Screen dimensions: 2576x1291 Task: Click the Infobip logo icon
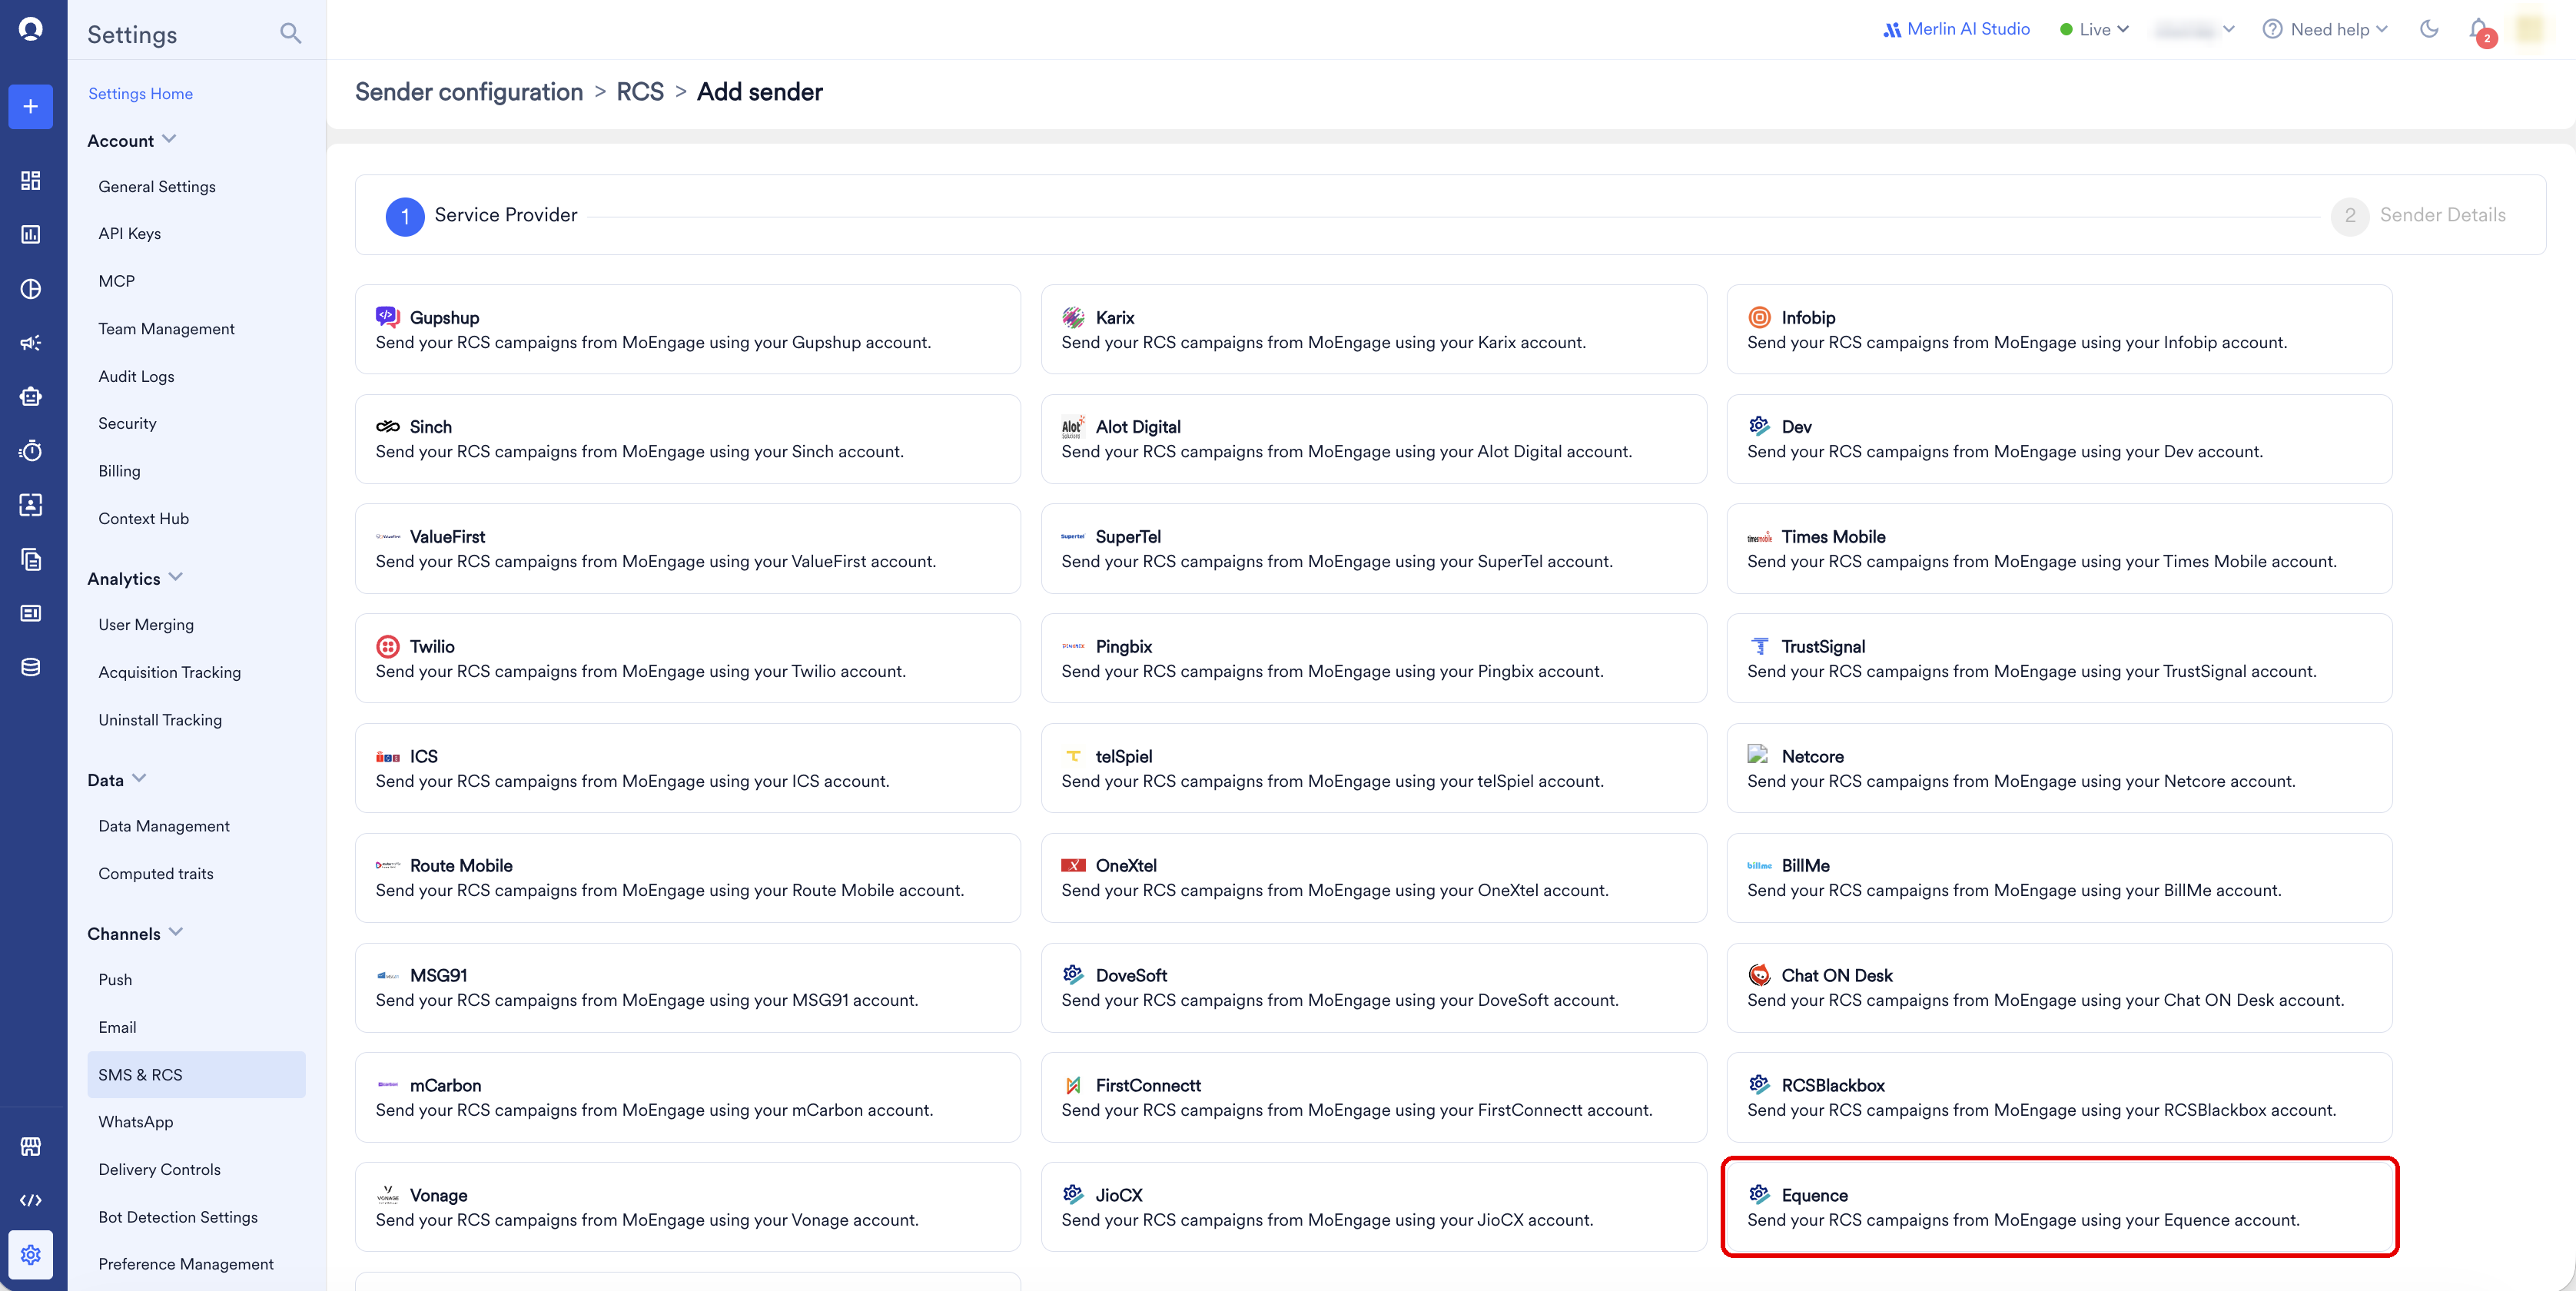tap(1759, 317)
